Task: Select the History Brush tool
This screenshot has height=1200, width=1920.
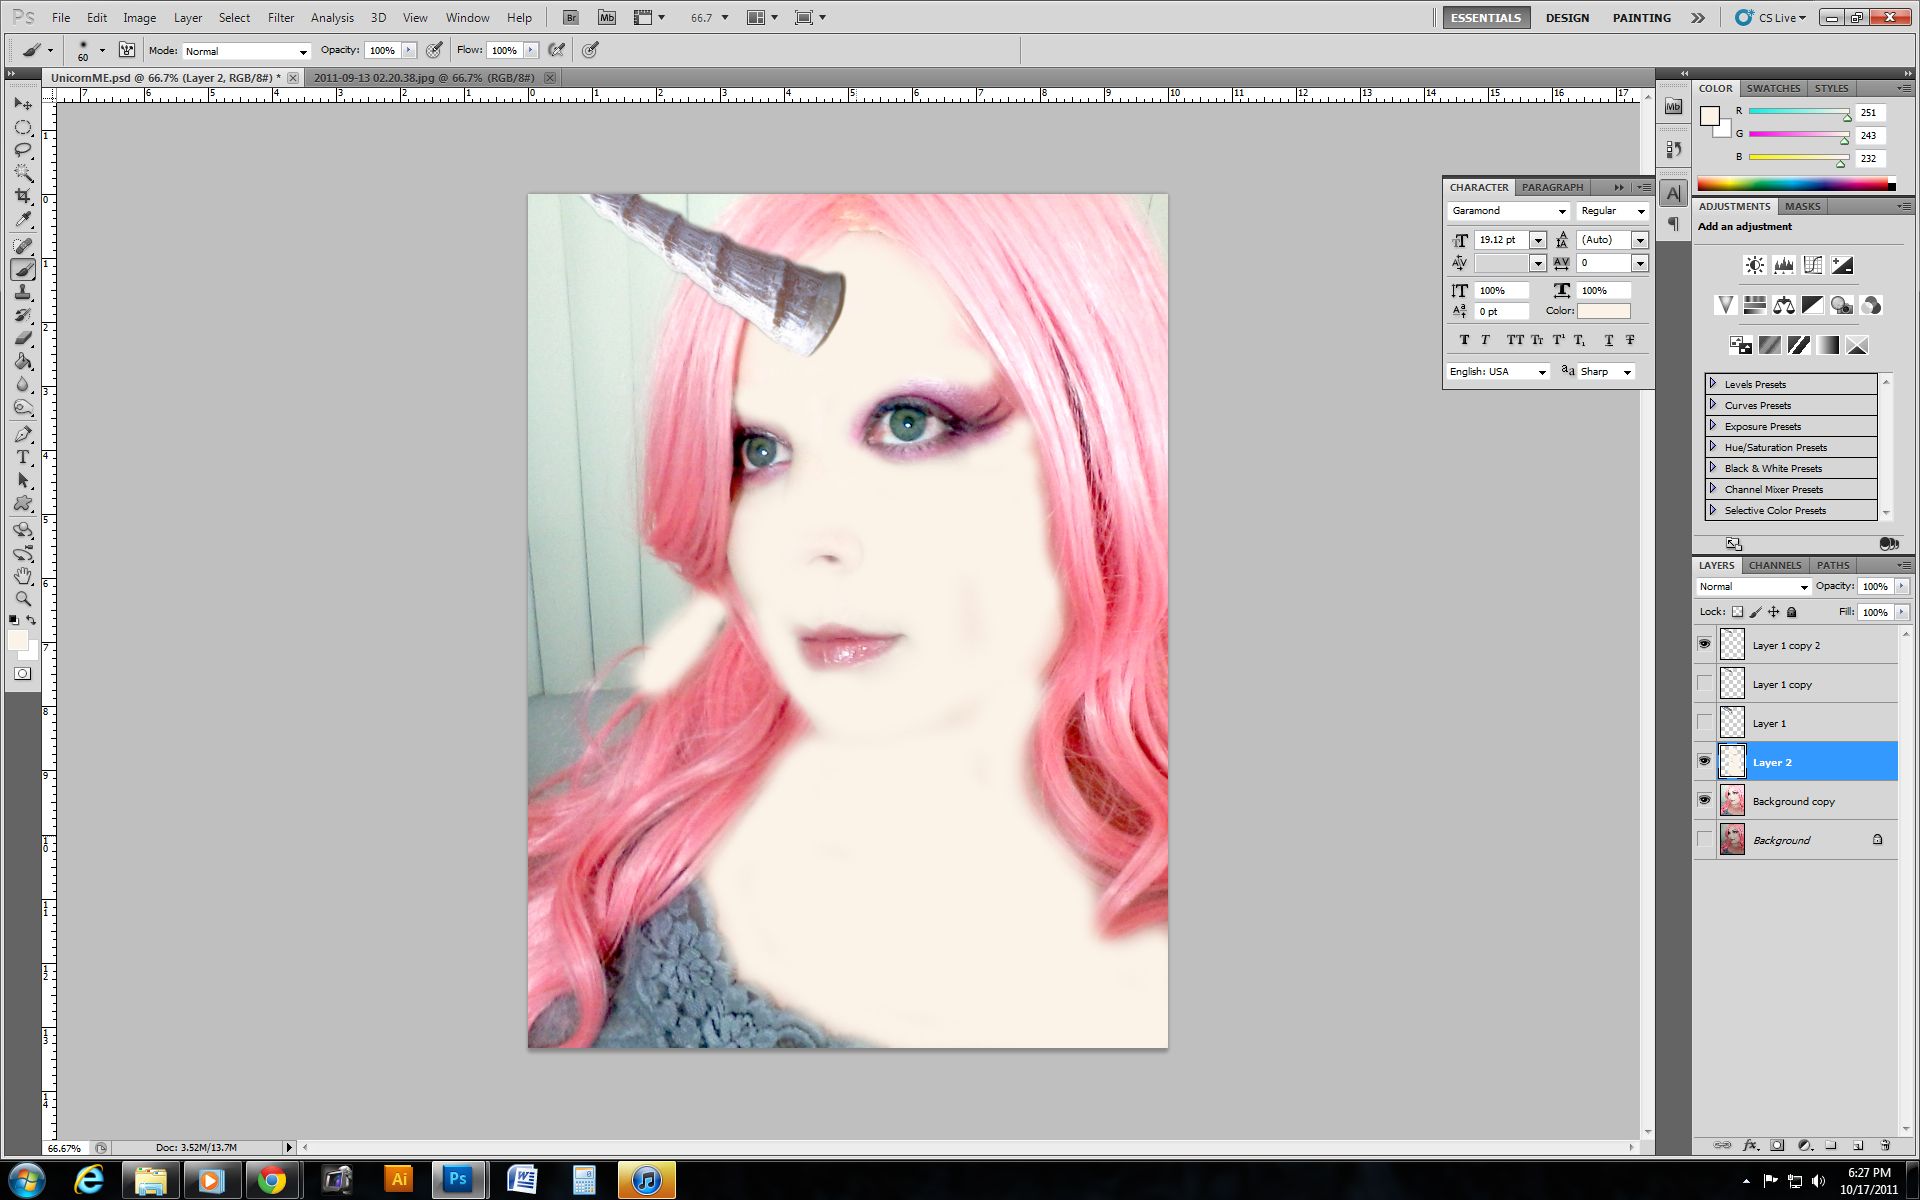Action: point(23,315)
